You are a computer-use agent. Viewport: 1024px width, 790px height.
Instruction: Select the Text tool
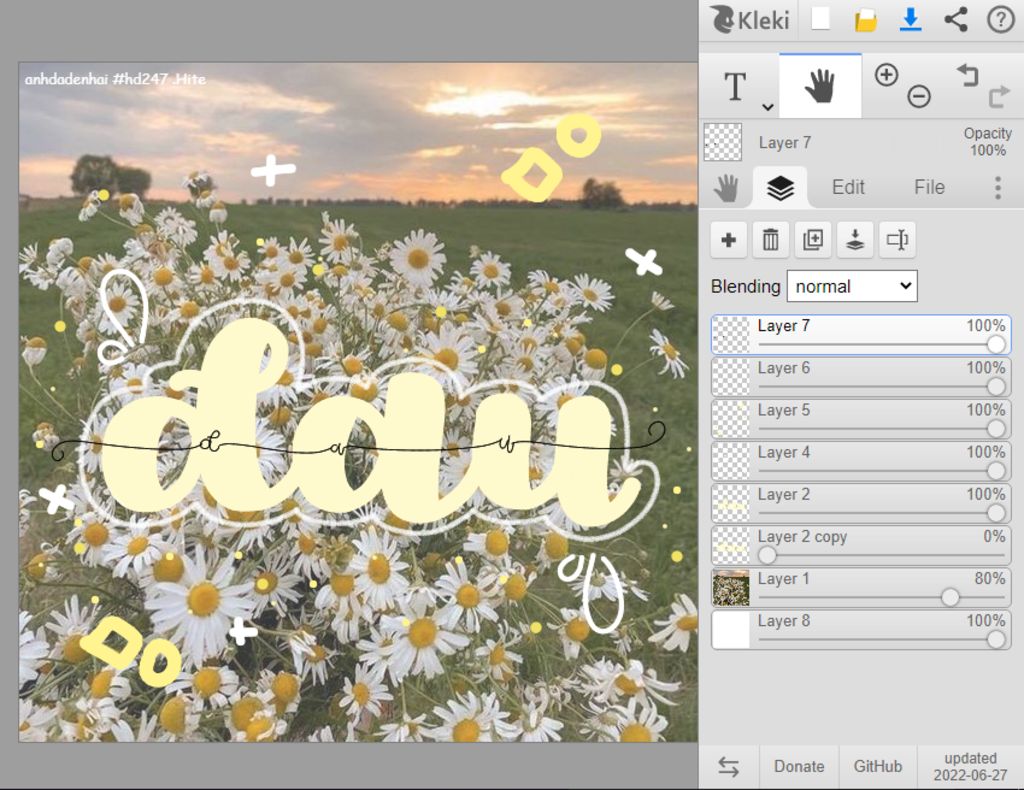[x=735, y=86]
